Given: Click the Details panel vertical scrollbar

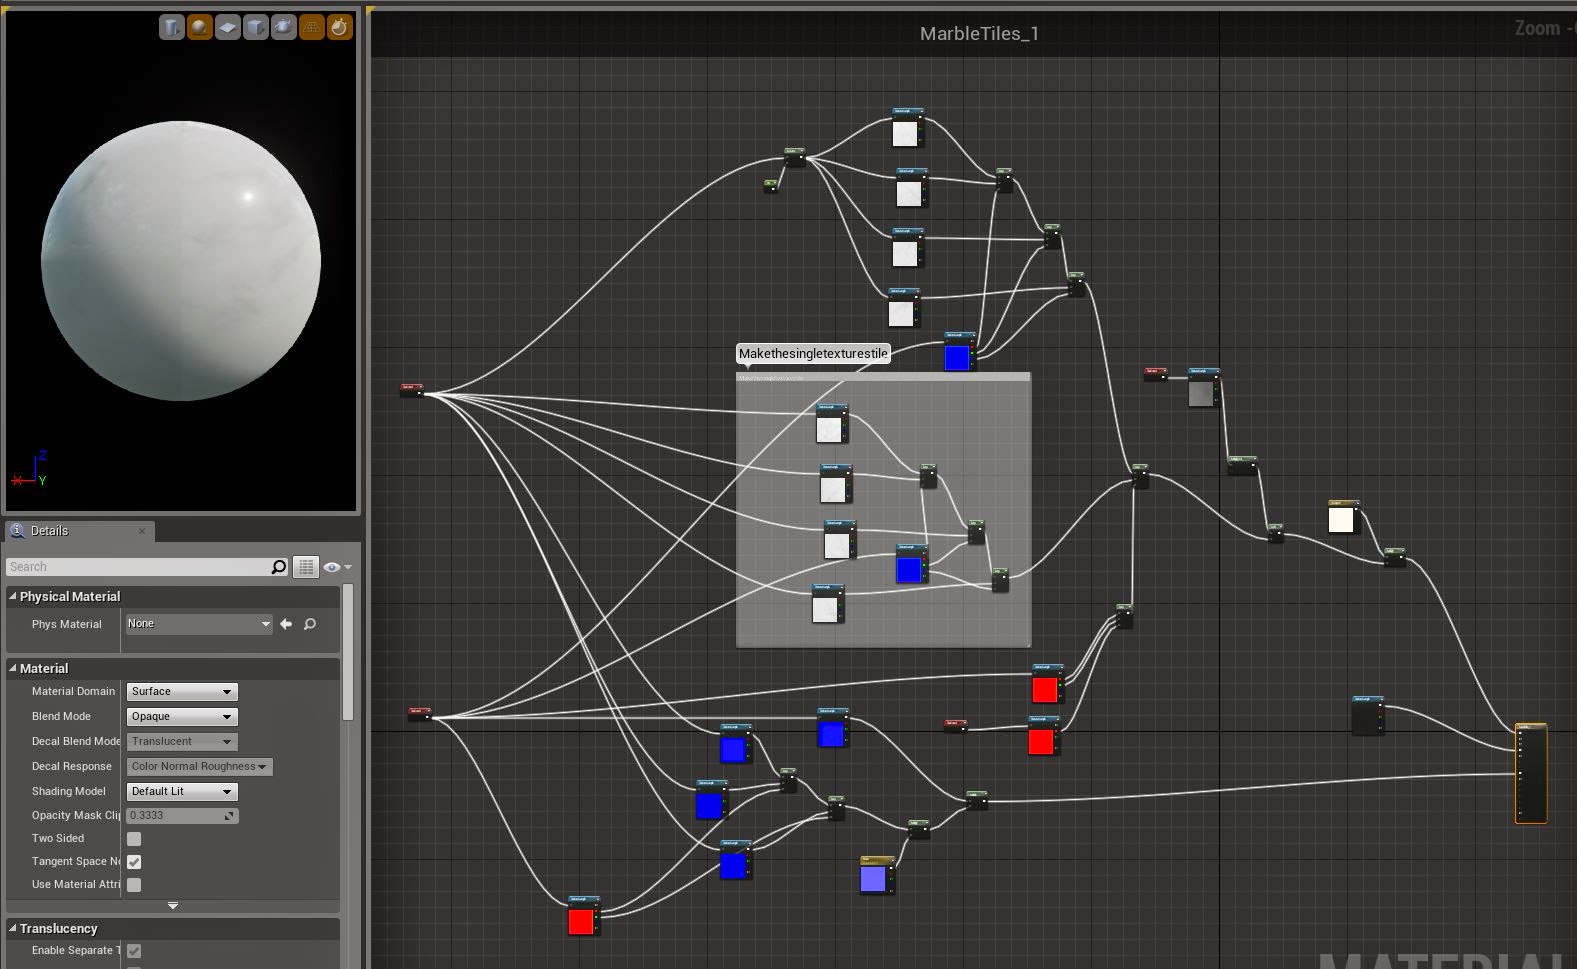Looking at the screenshot, I should point(348,652).
